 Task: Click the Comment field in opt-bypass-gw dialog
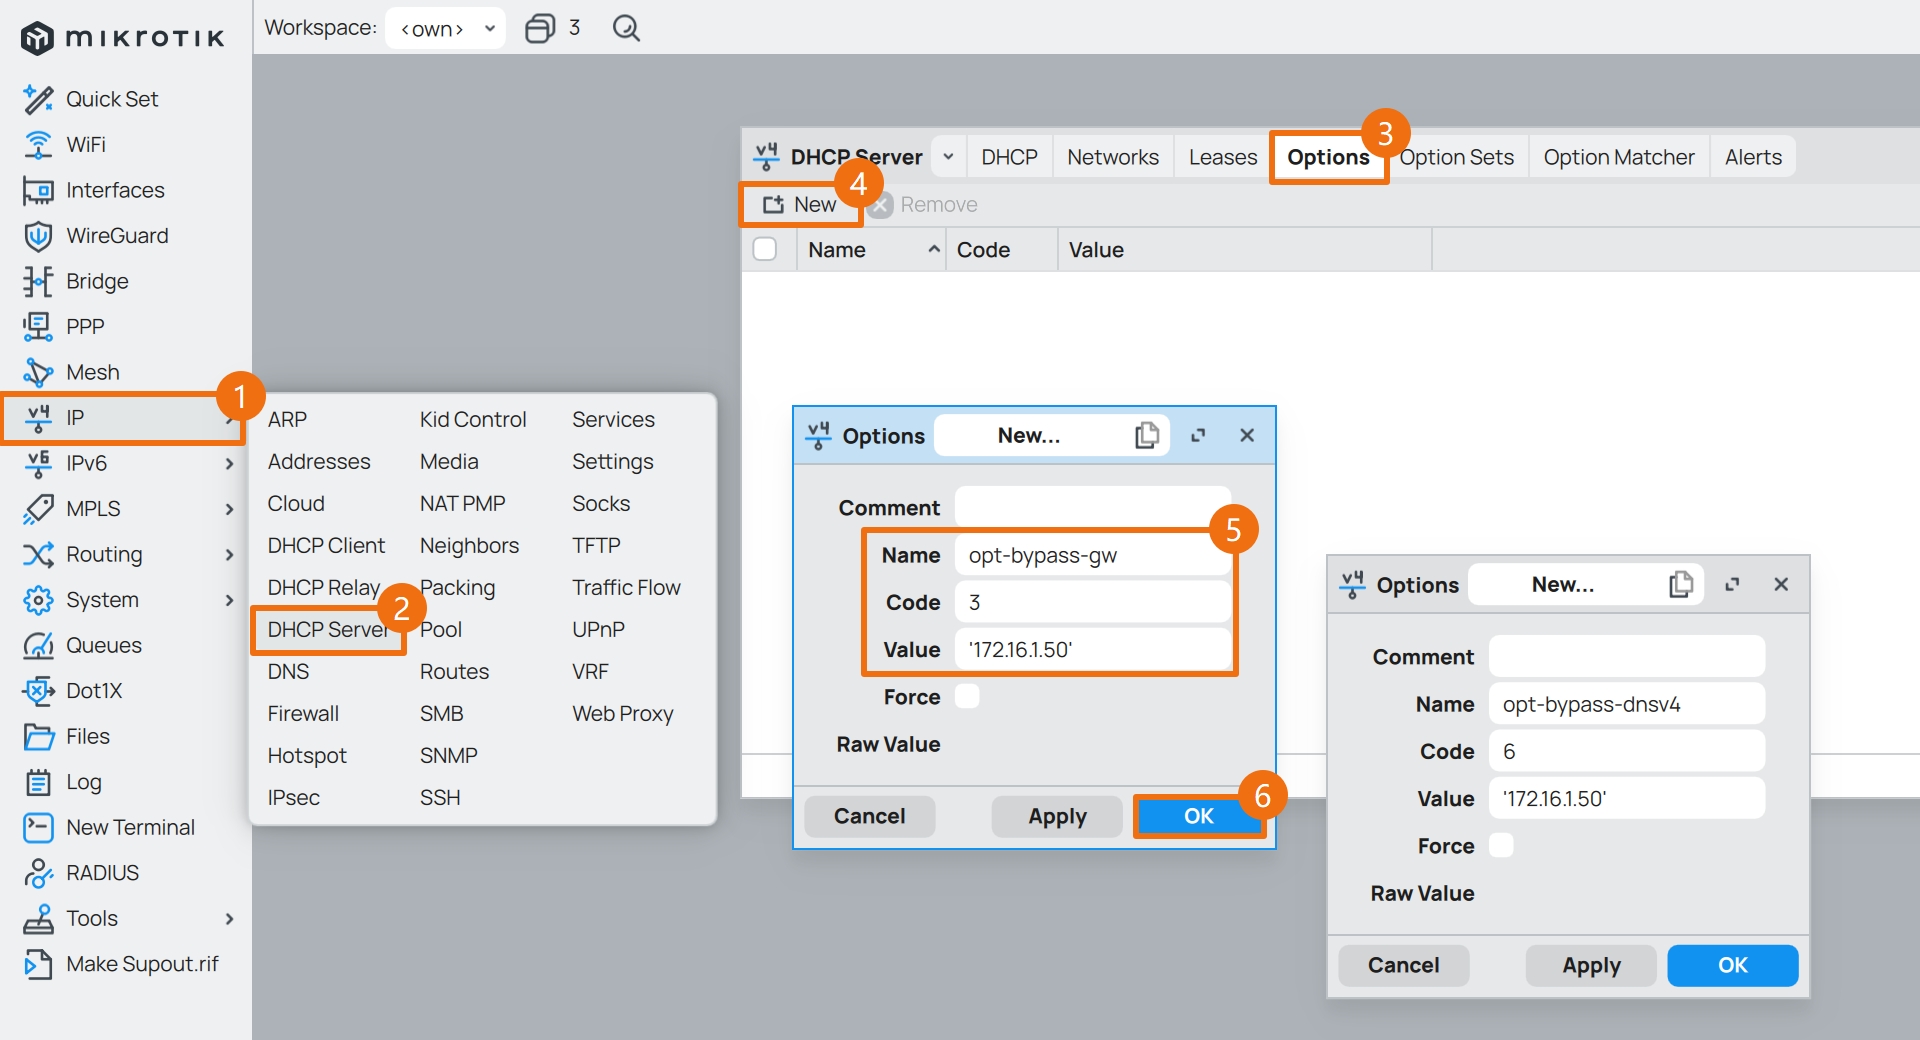click(x=1092, y=507)
